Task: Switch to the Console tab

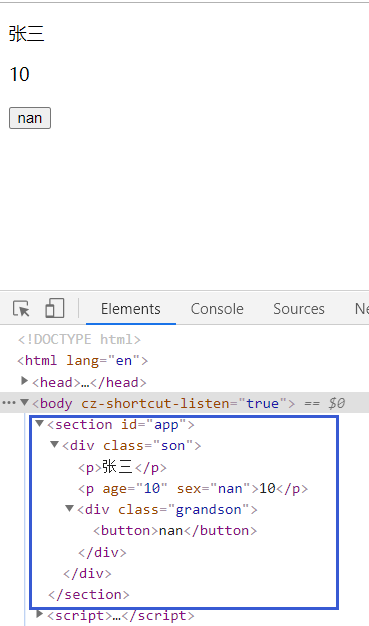Action: point(217,309)
